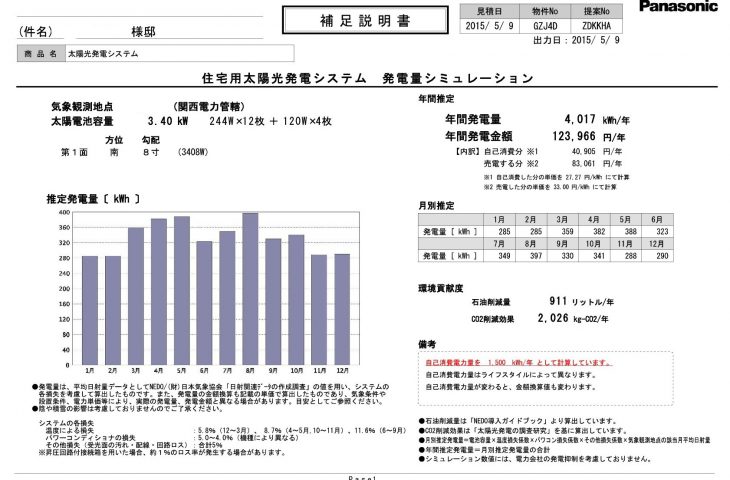The image size is (730, 480).
Task: Select the 様邸 name text
Action: coord(143,32)
